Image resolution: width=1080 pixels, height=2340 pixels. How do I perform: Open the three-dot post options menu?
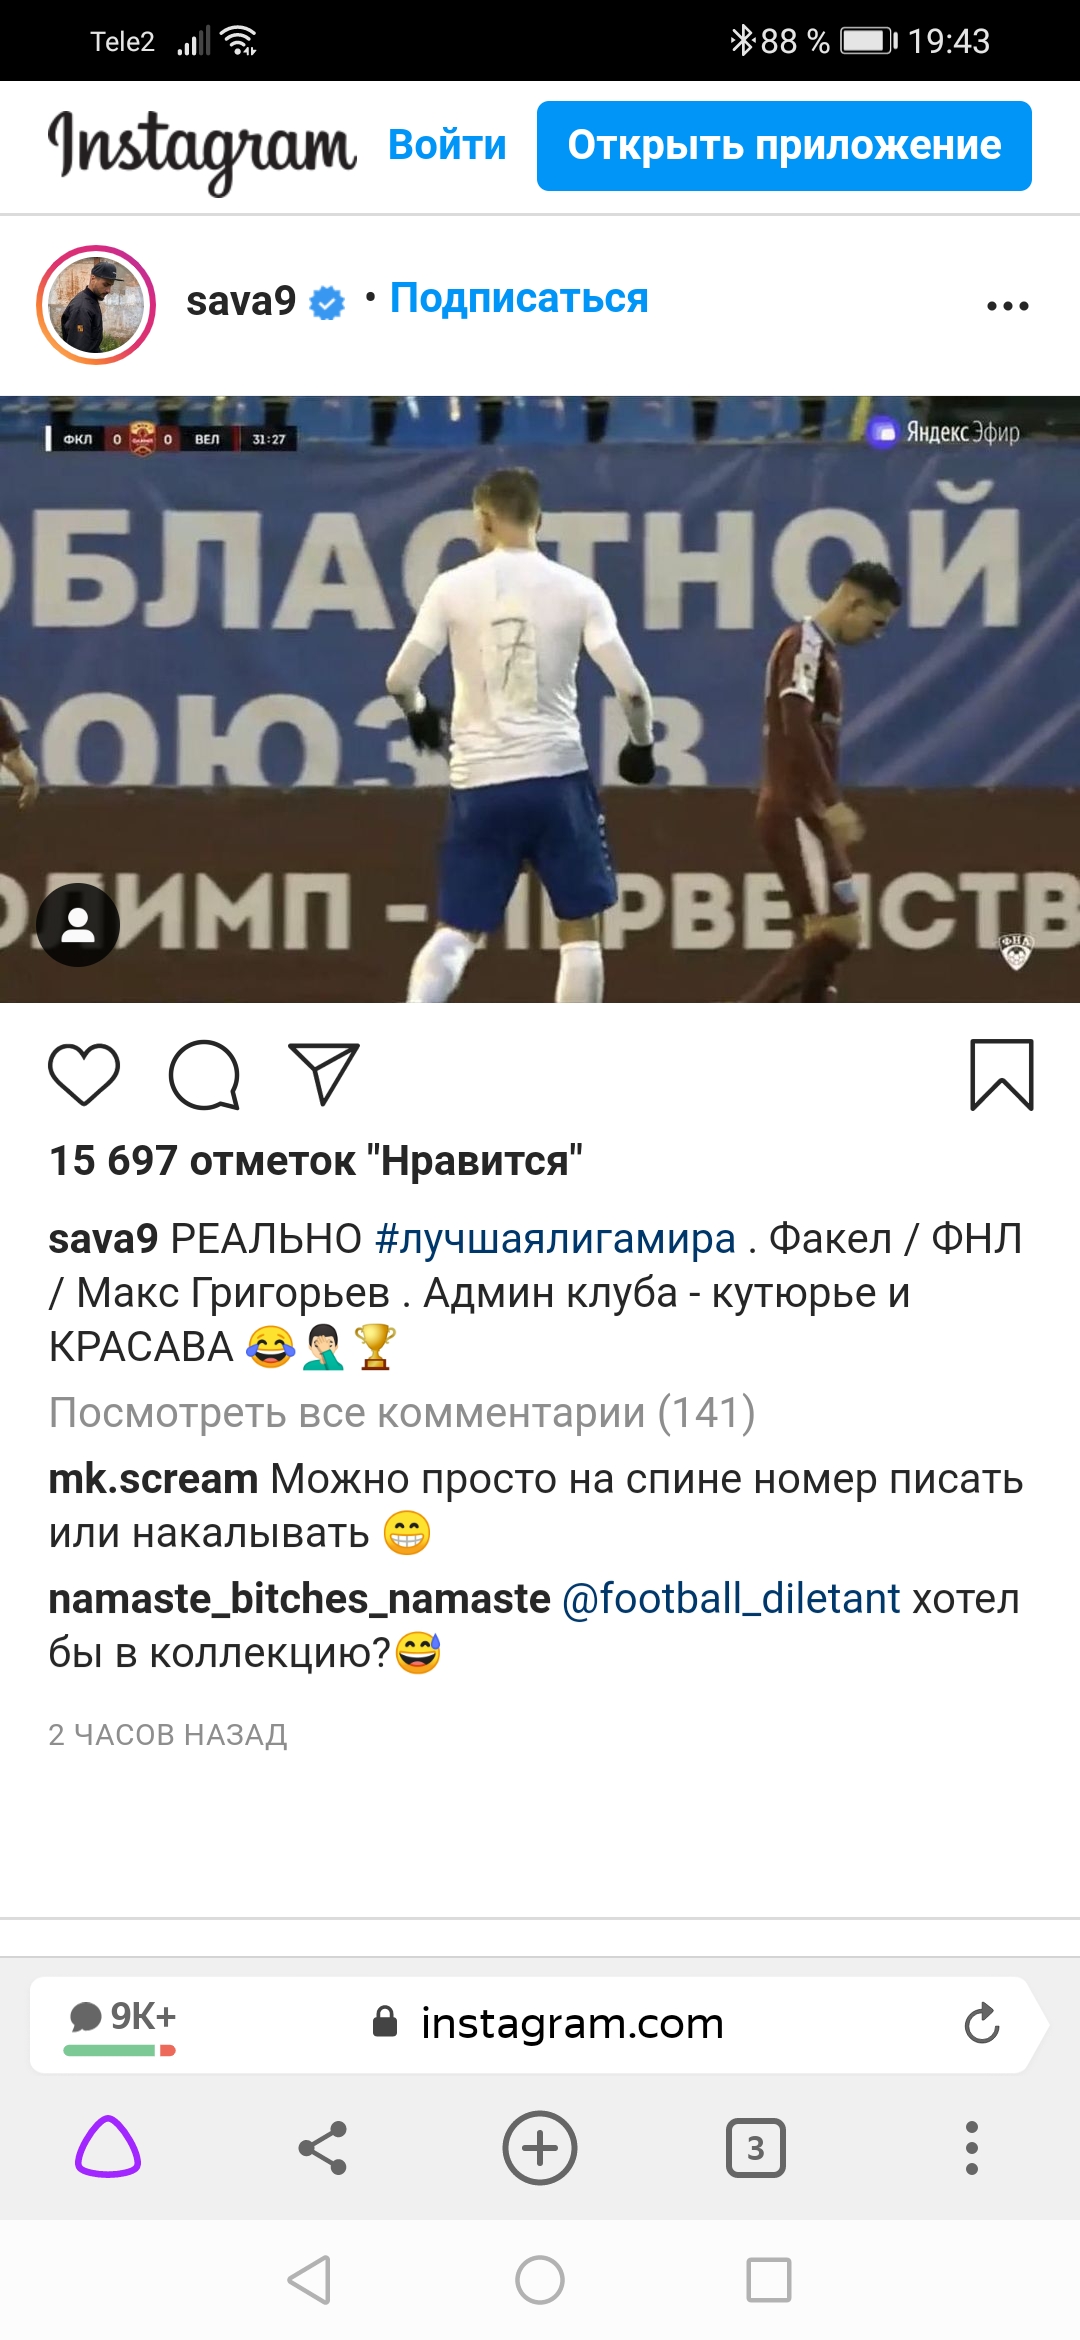(x=1007, y=306)
